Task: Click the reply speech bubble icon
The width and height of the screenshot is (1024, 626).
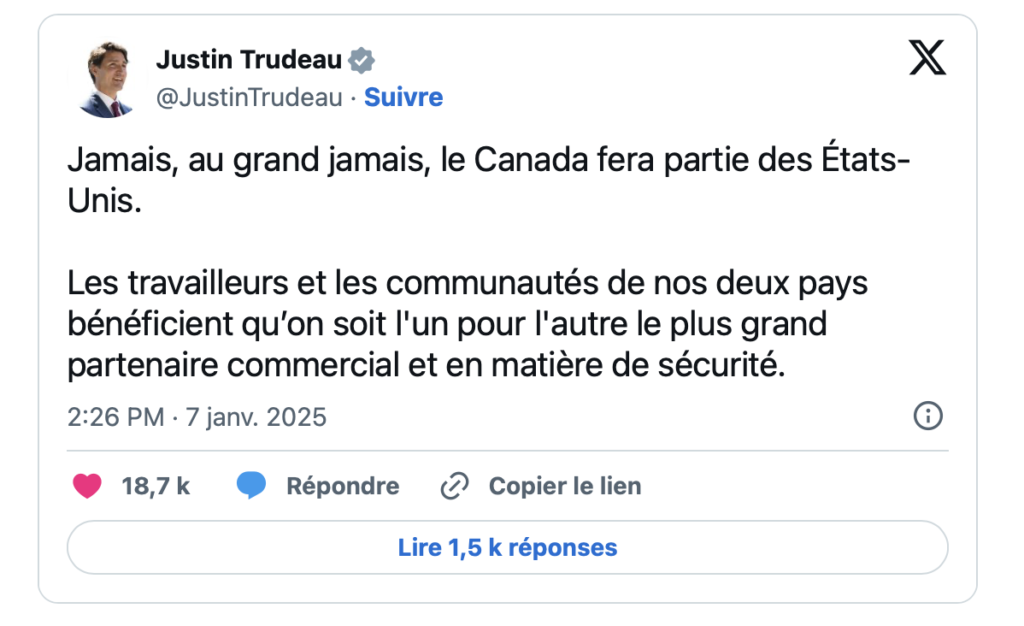Action: pyautogui.click(x=251, y=487)
